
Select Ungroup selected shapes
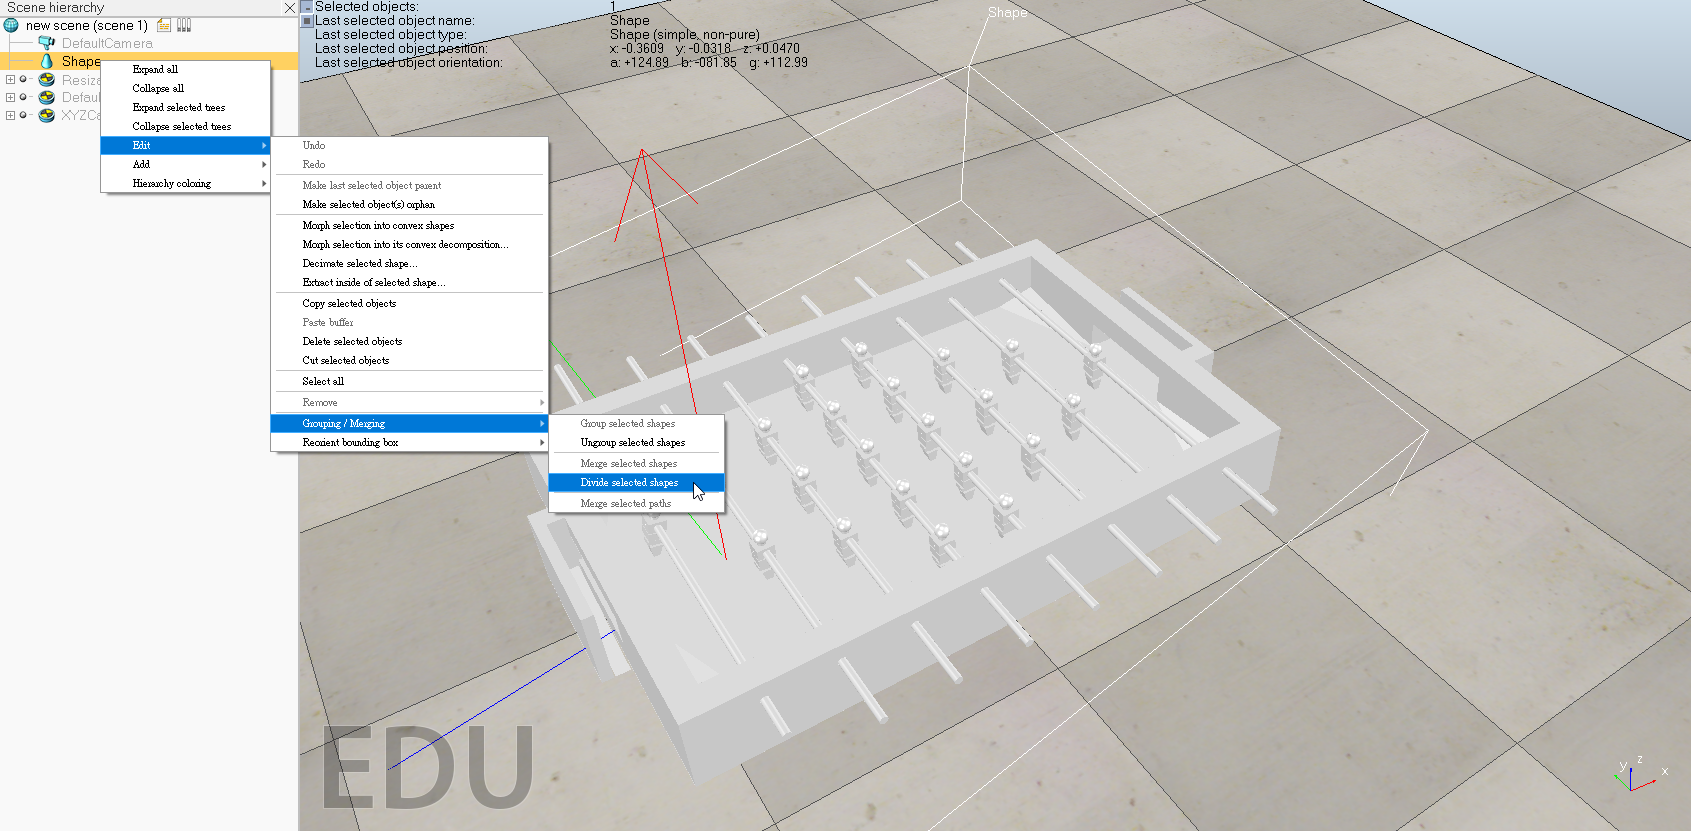(632, 442)
